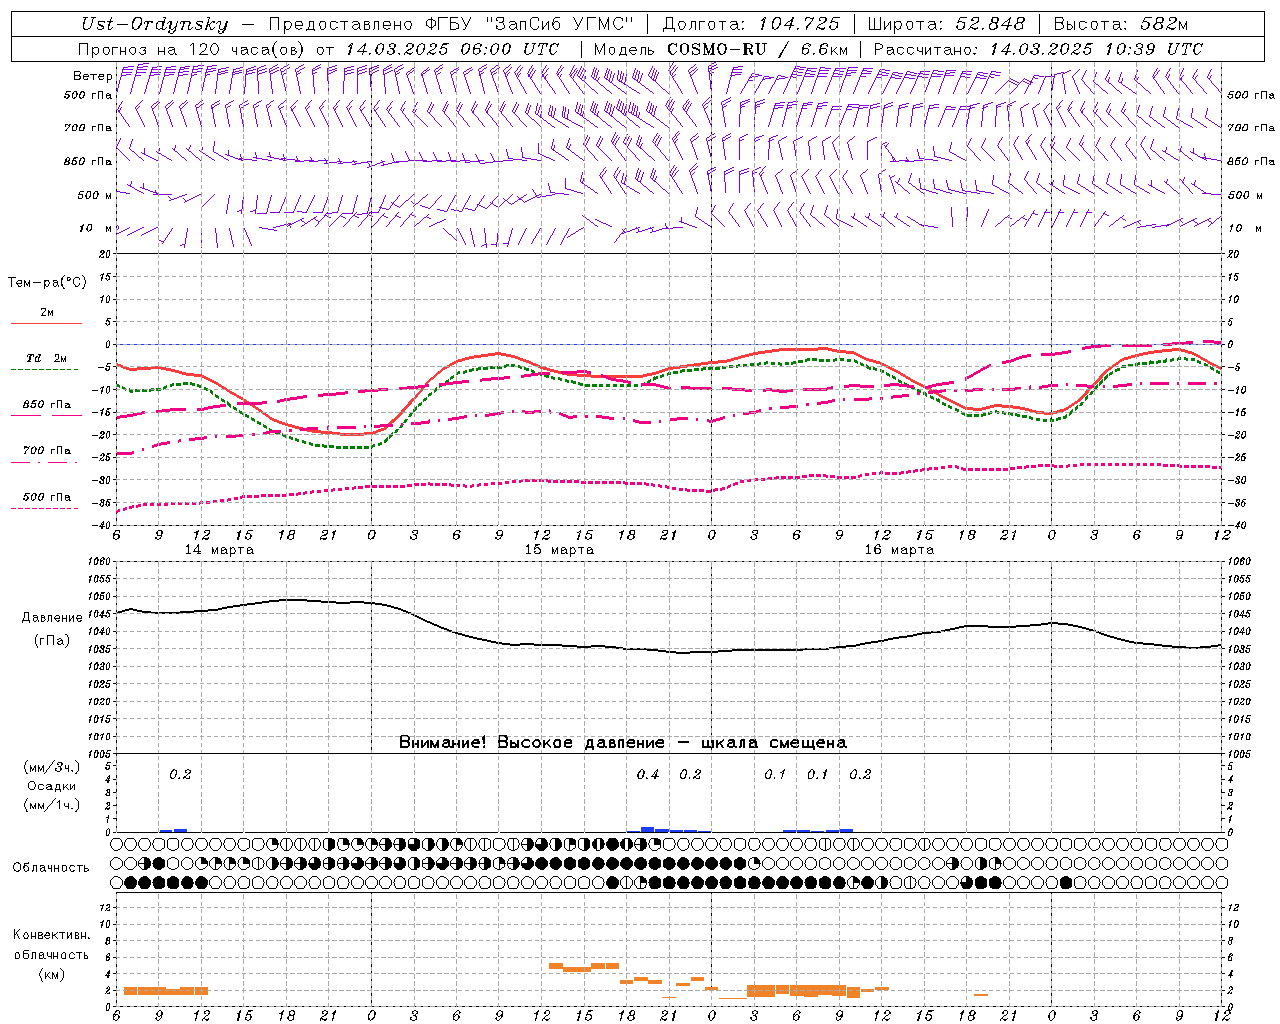Select the 10 м level on left wind axis
This screenshot has height=1024, width=1280.
pos(95,228)
